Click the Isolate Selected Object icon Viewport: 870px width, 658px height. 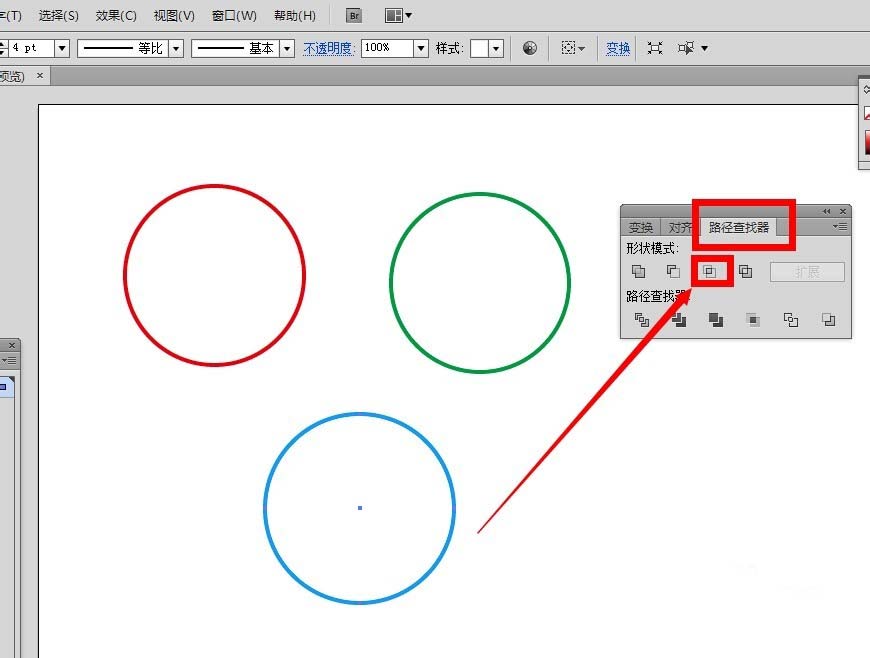coord(655,48)
